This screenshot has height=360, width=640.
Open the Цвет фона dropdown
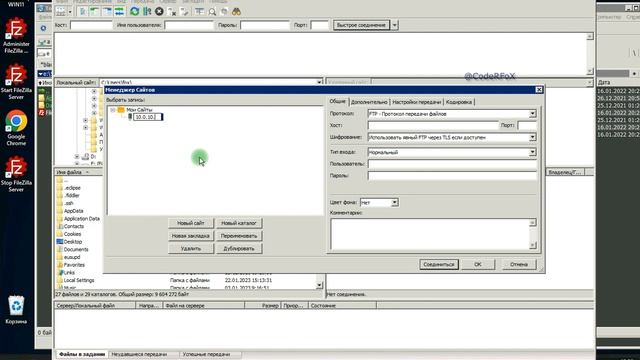(x=394, y=202)
